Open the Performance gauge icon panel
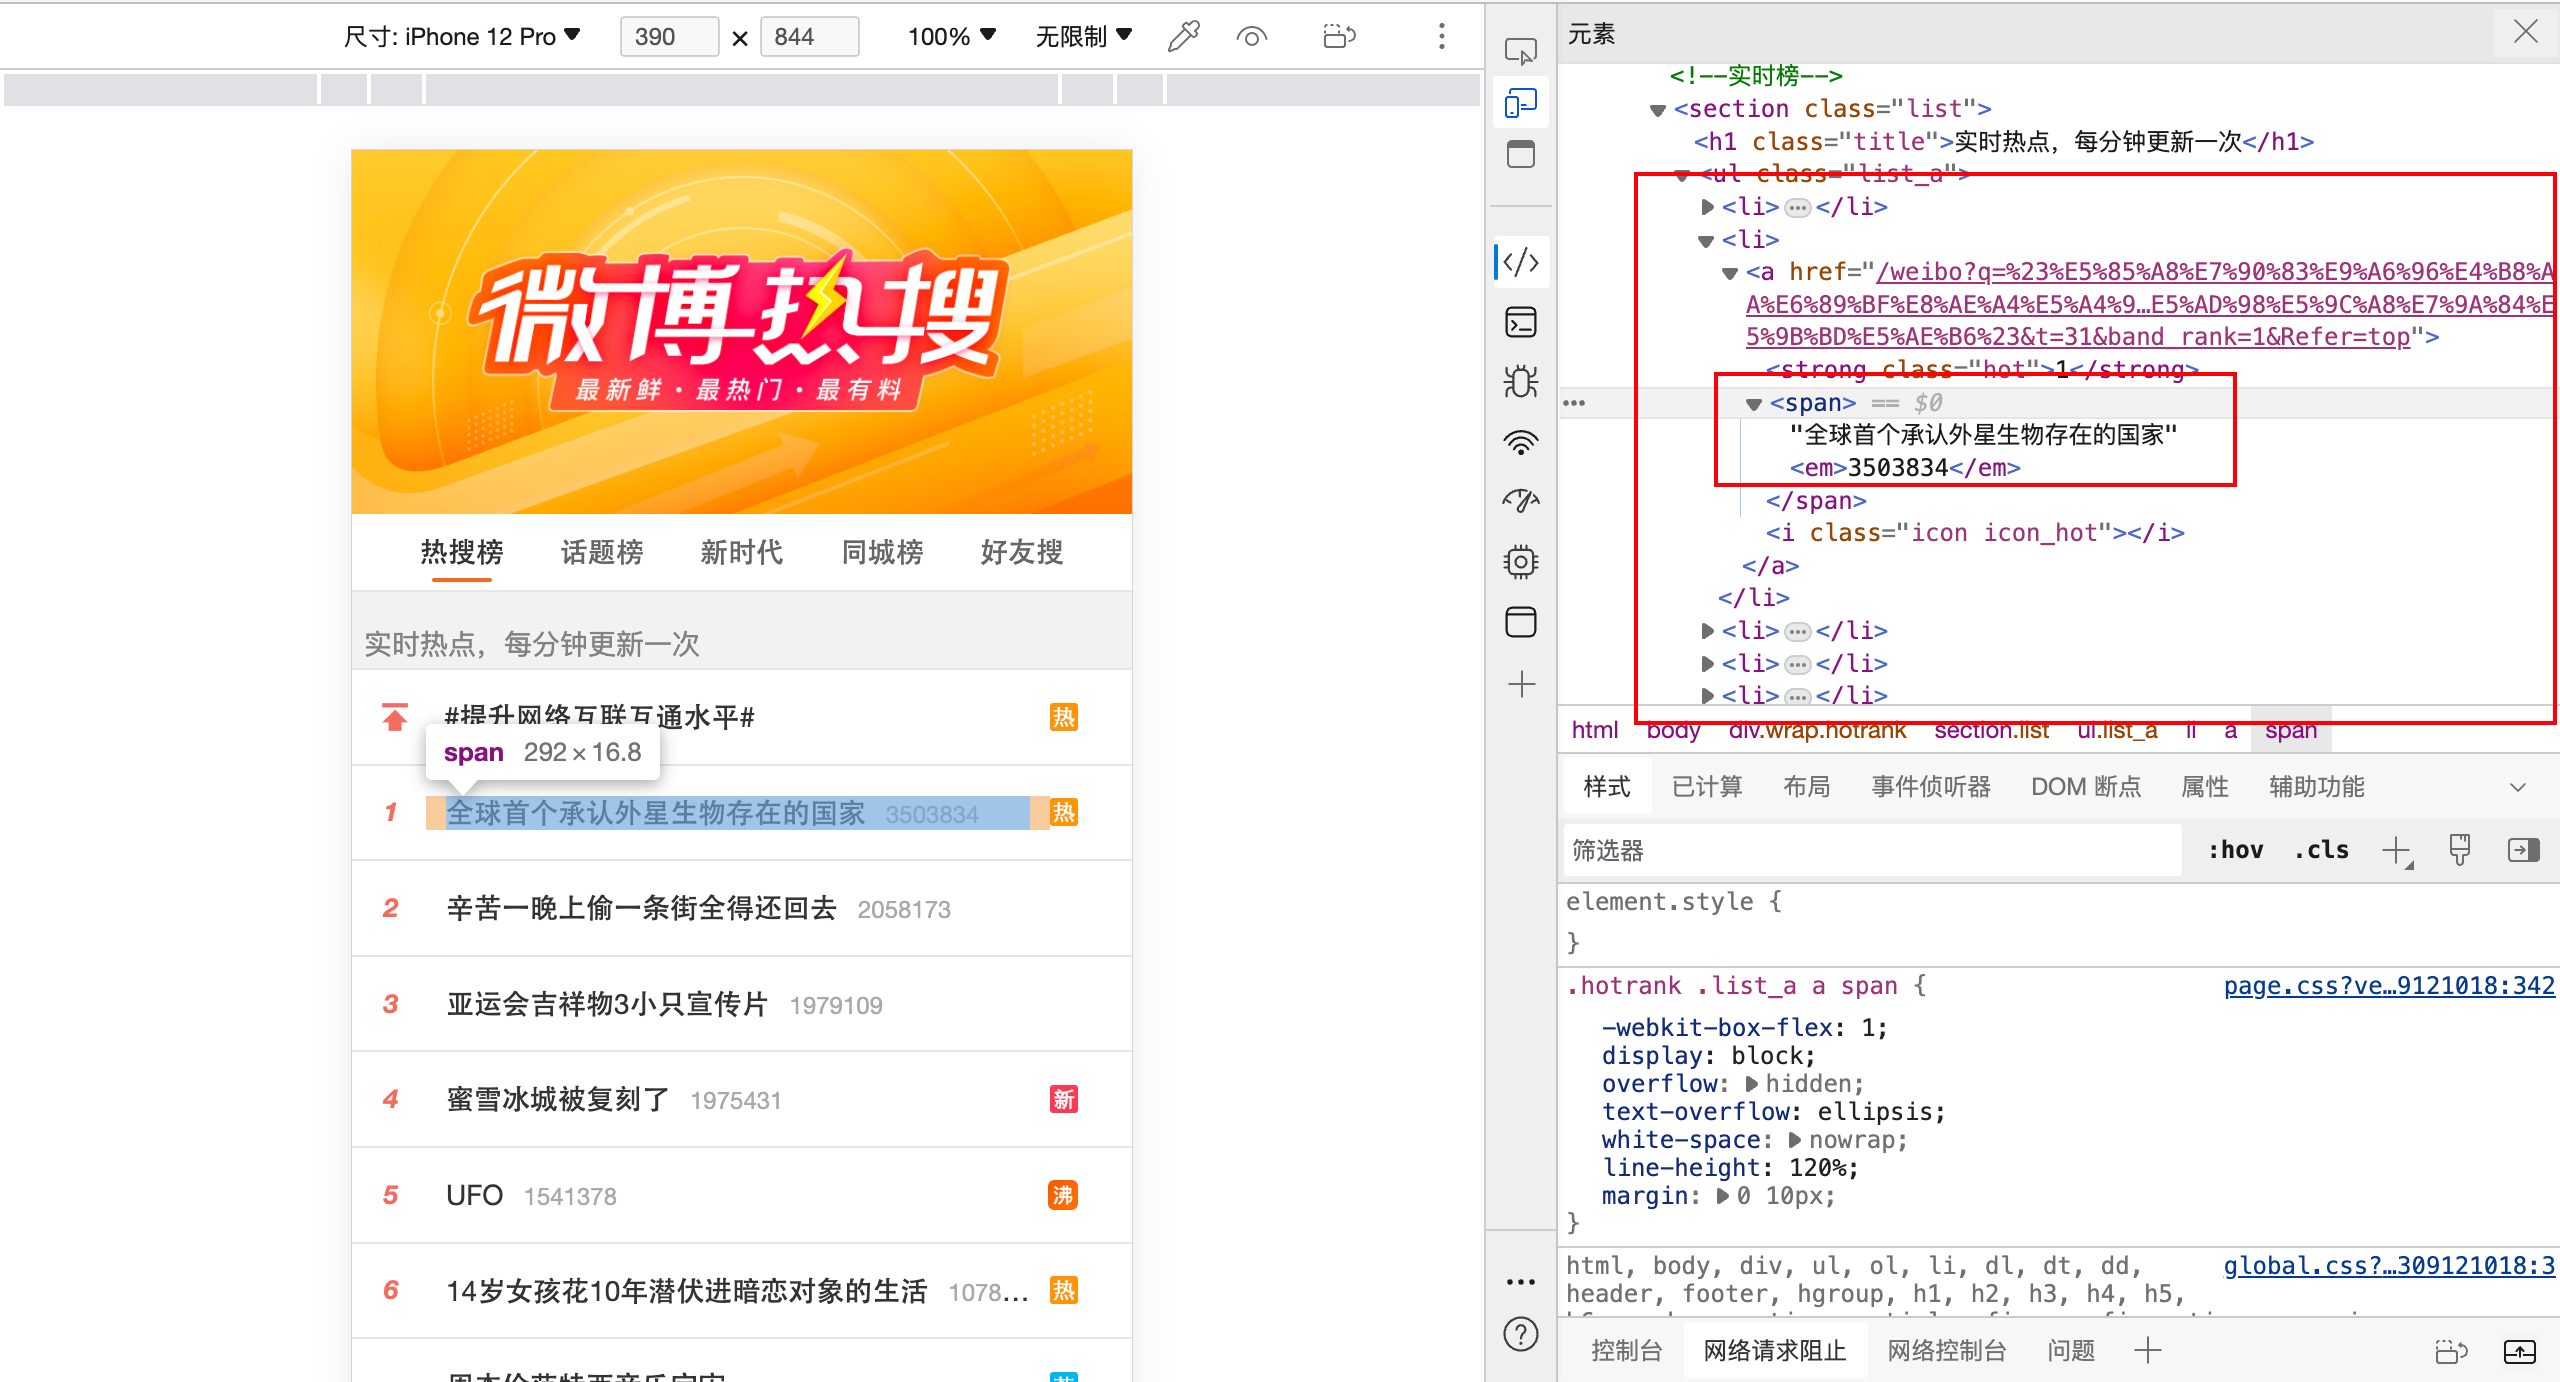 tap(1521, 501)
